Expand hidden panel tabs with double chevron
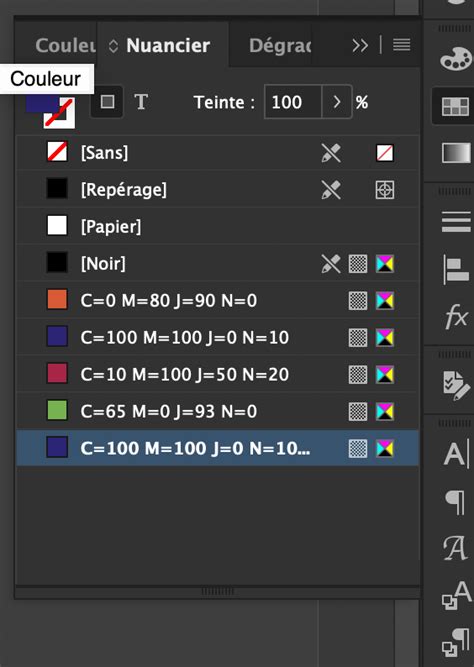The width and height of the screenshot is (474, 667). tap(360, 45)
